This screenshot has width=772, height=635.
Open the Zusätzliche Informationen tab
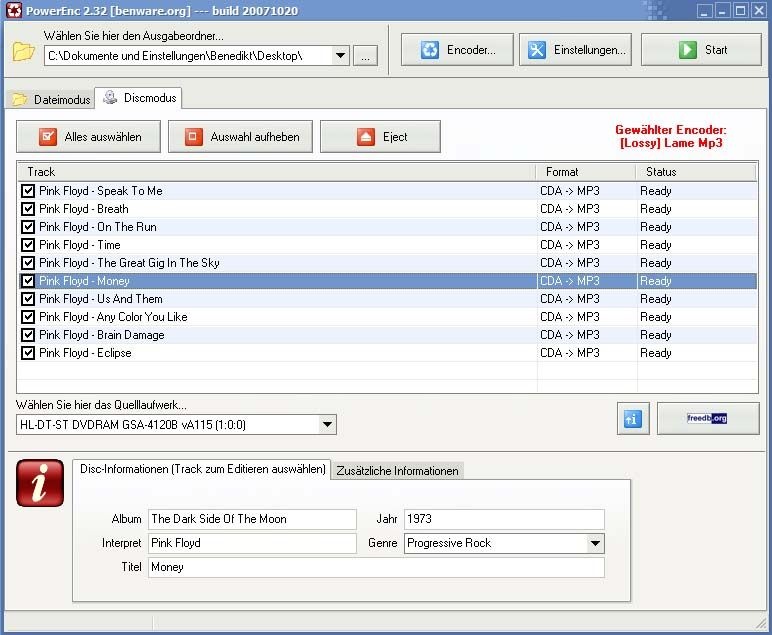pos(397,471)
